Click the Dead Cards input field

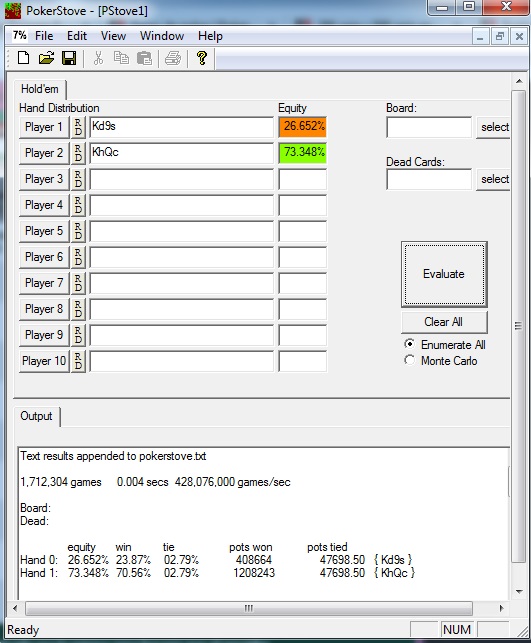429,179
